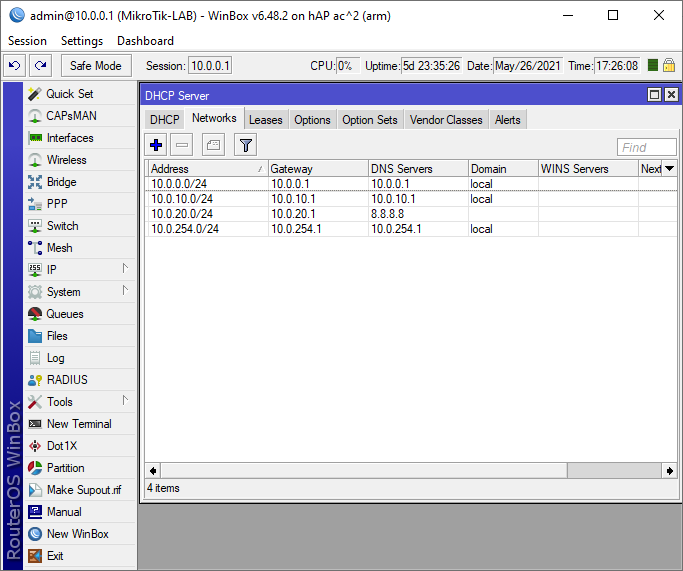683x571 pixels.
Task: Switch to the Alerts tab
Action: 507,120
